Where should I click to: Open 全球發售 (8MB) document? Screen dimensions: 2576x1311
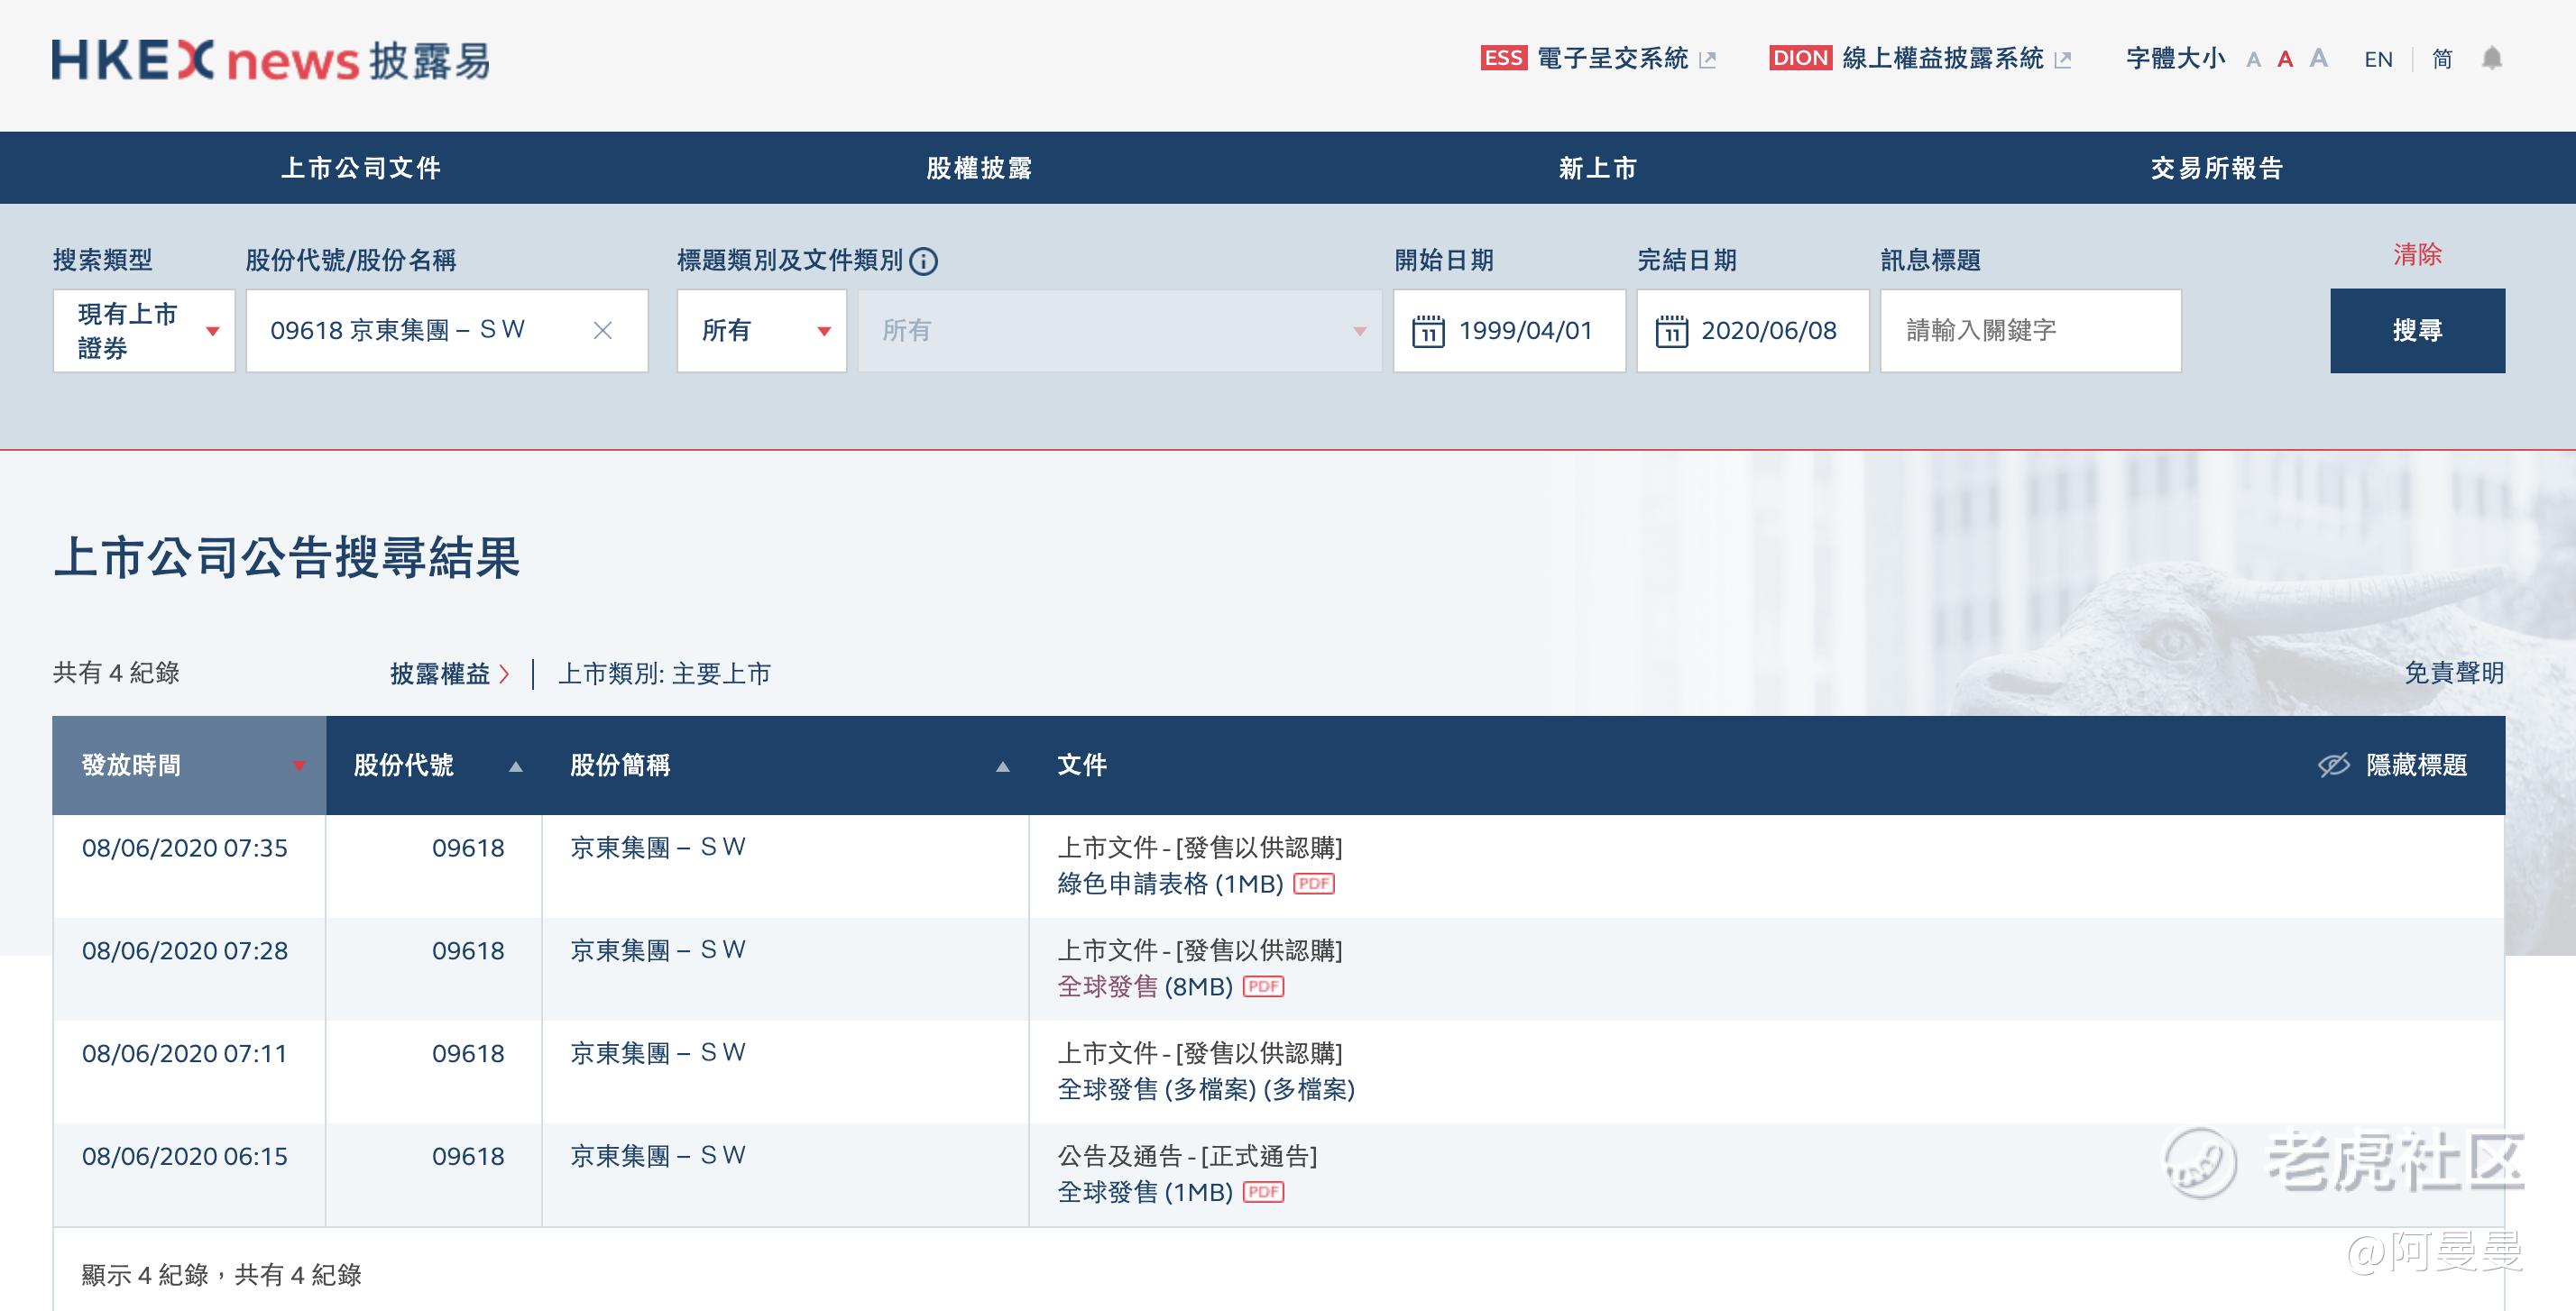point(1145,987)
